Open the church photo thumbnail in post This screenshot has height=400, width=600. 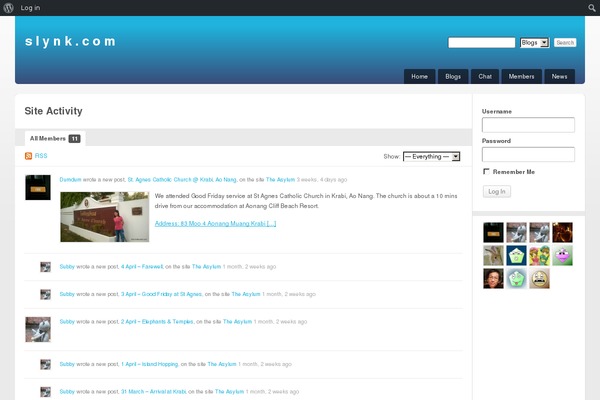click(104, 217)
